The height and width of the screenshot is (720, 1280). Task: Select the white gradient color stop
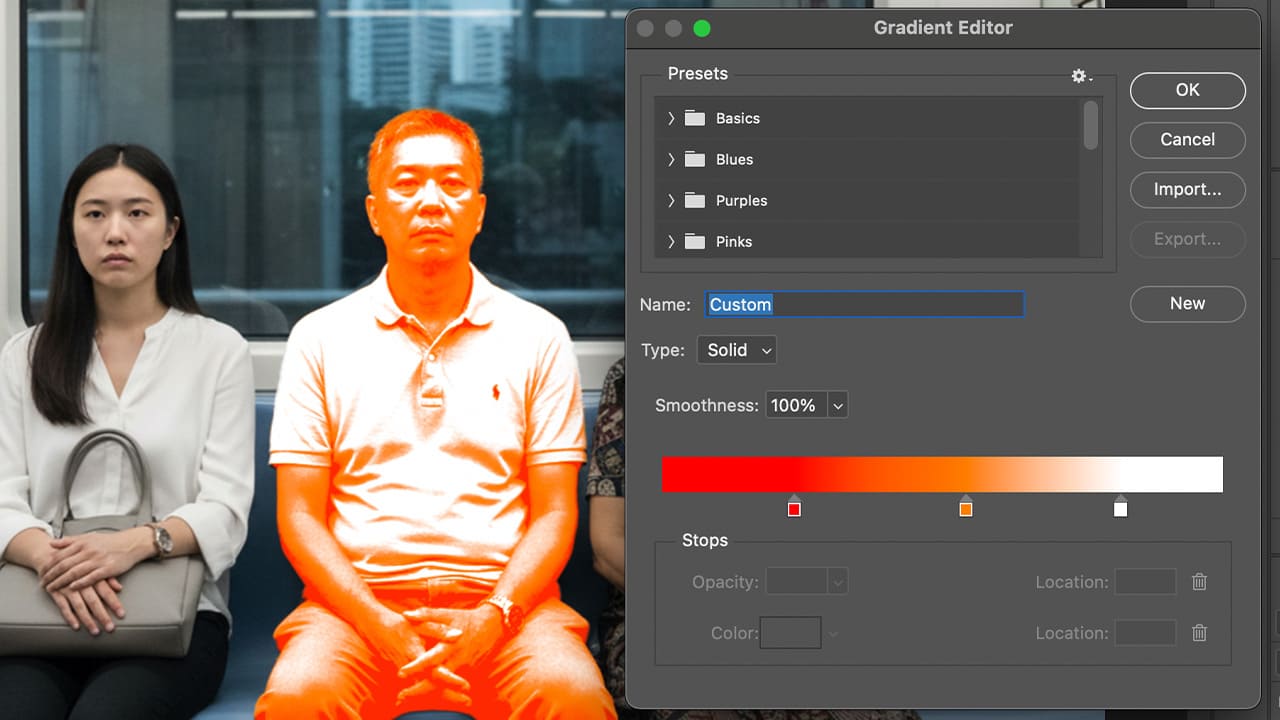coord(1120,508)
